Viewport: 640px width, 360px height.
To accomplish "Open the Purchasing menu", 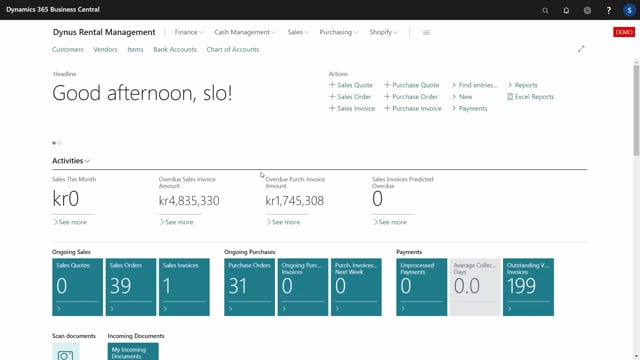I will point(338,32).
